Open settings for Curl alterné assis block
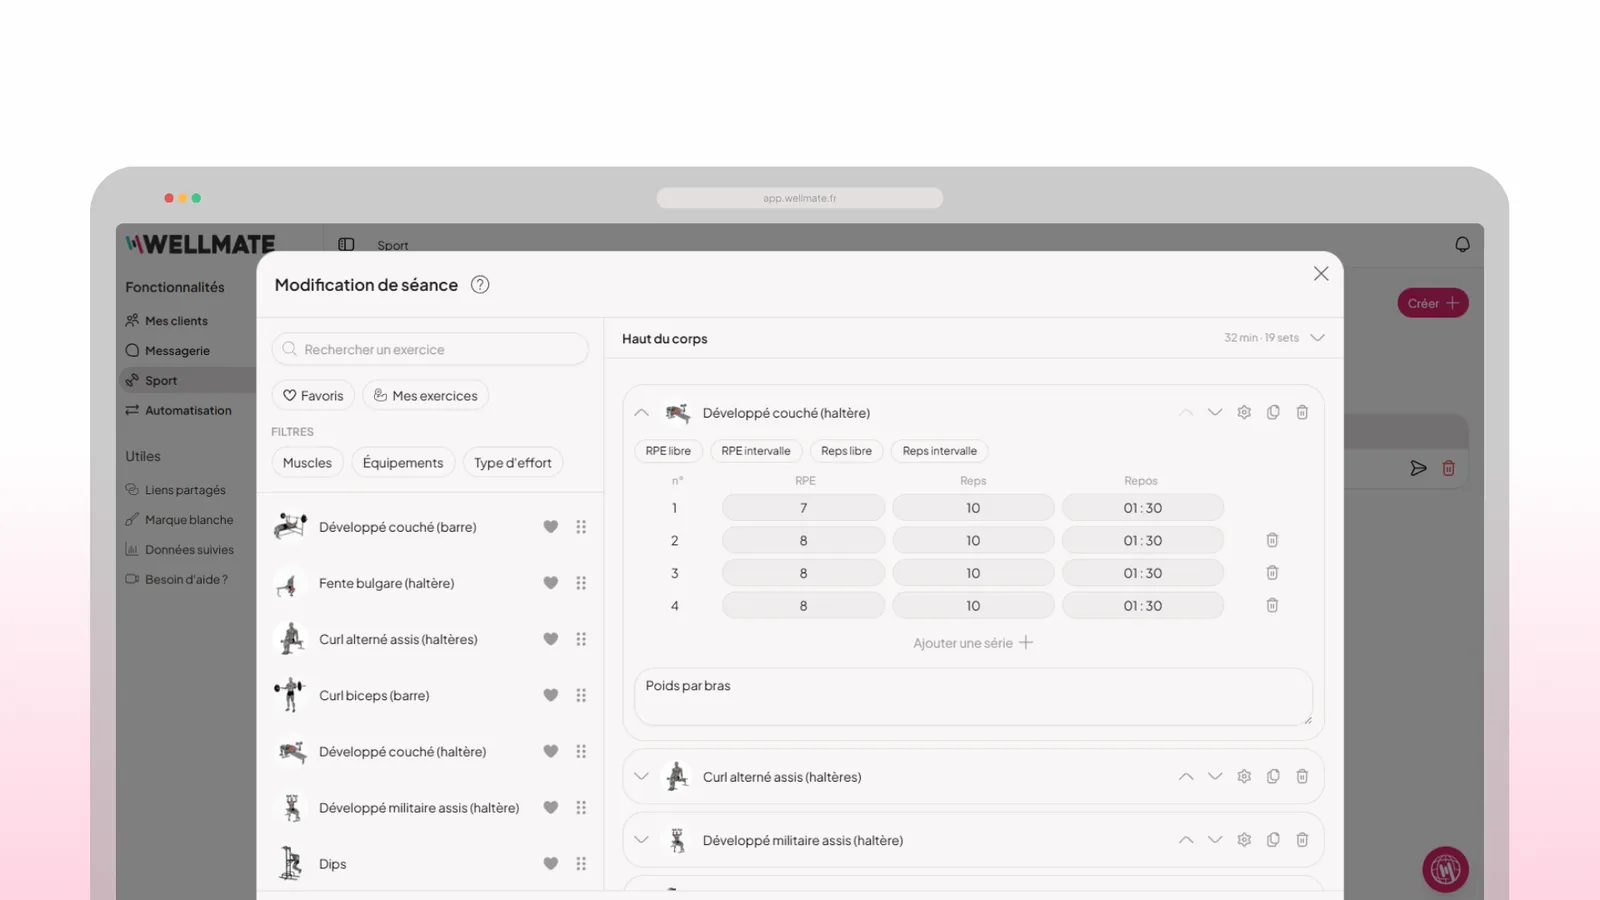The image size is (1600, 900). point(1244,777)
